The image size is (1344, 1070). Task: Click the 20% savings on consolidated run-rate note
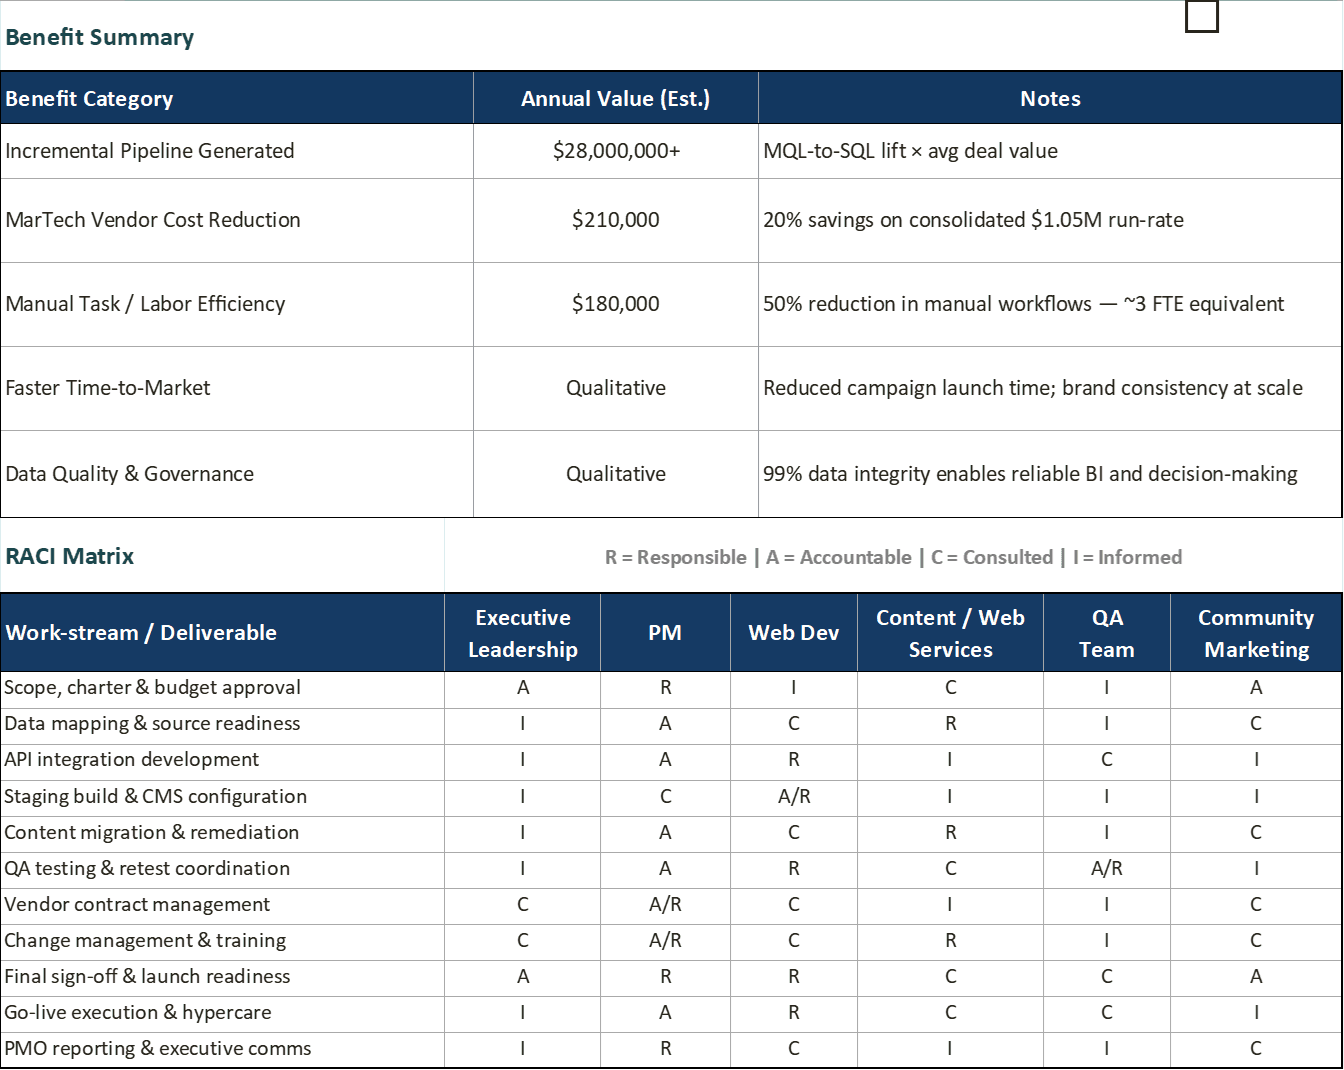pos(1050,220)
